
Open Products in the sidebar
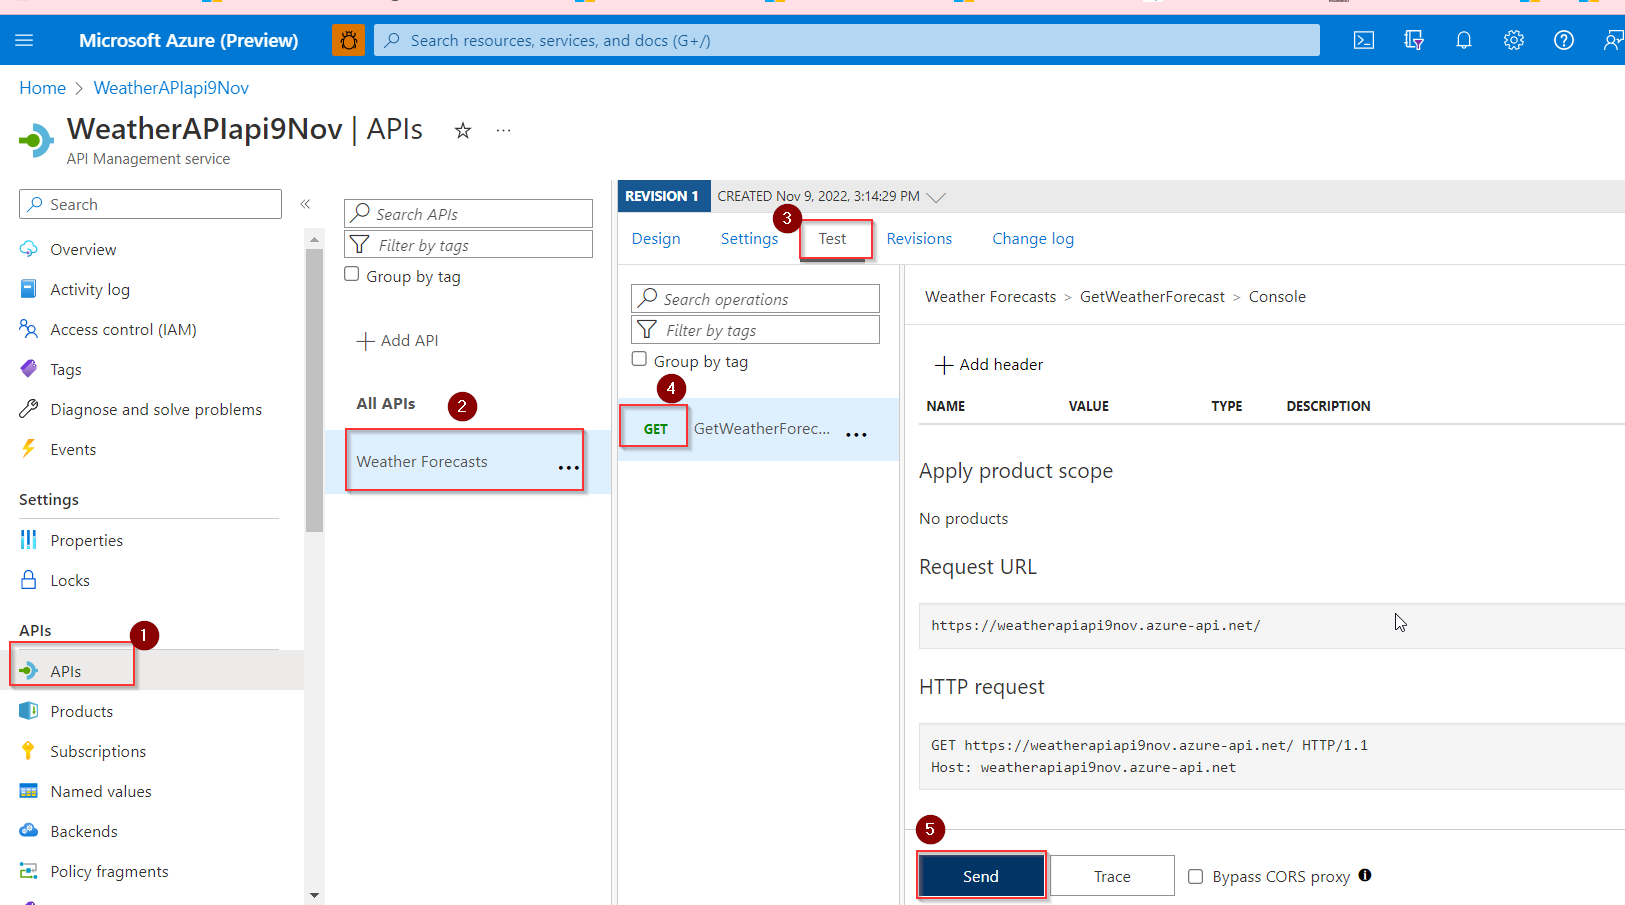(x=82, y=712)
